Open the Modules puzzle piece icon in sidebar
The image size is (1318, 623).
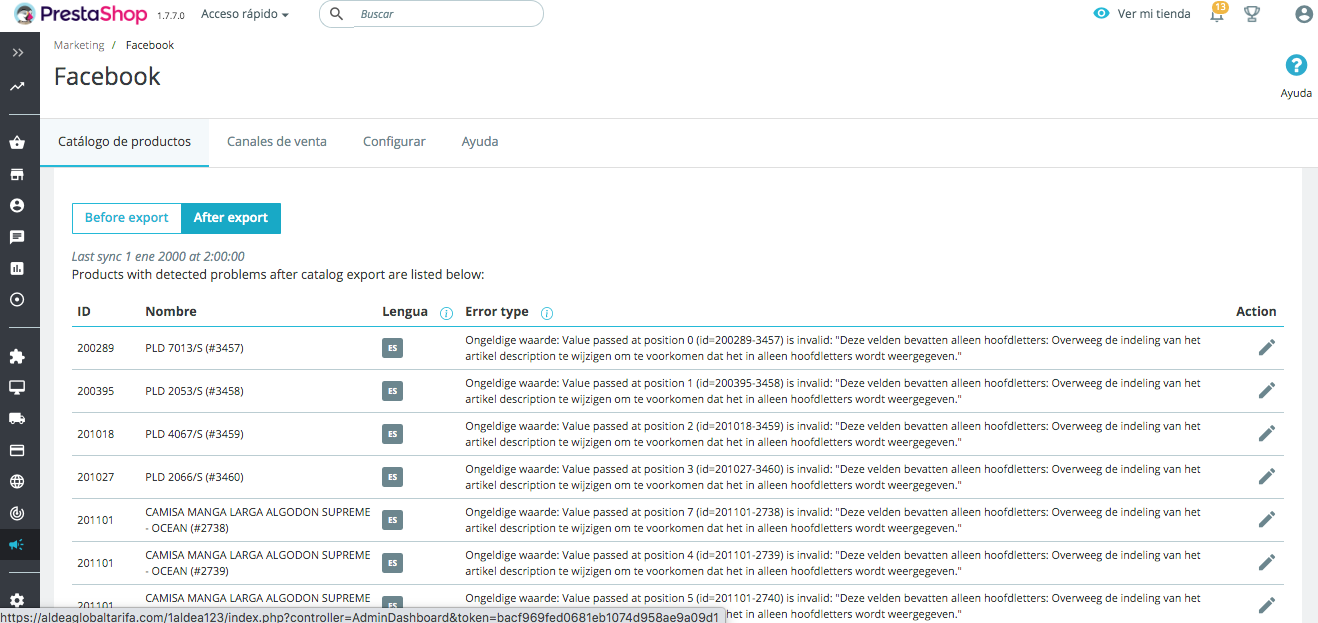[x=17, y=356]
